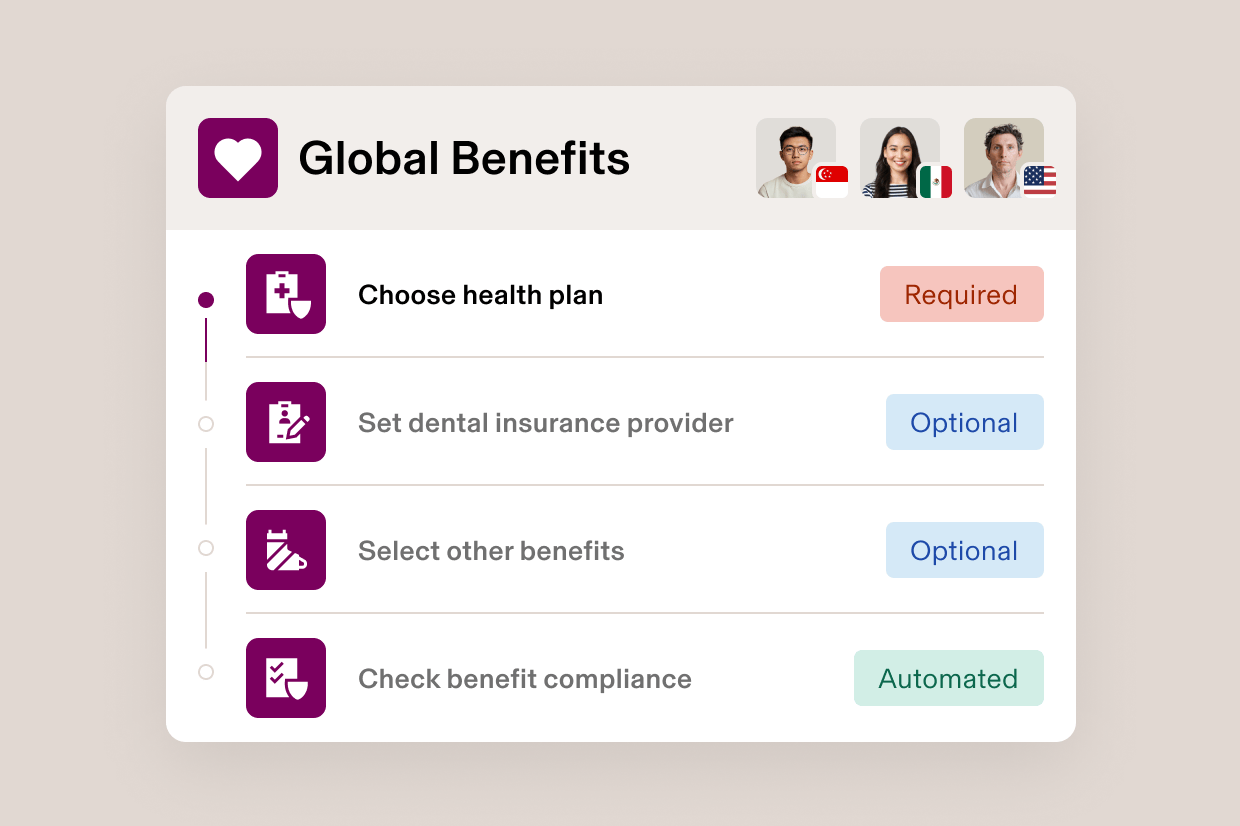The height and width of the screenshot is (826, 1240).
Task: Click the heart icon next to Global Benefits
Action: [237, 157]
